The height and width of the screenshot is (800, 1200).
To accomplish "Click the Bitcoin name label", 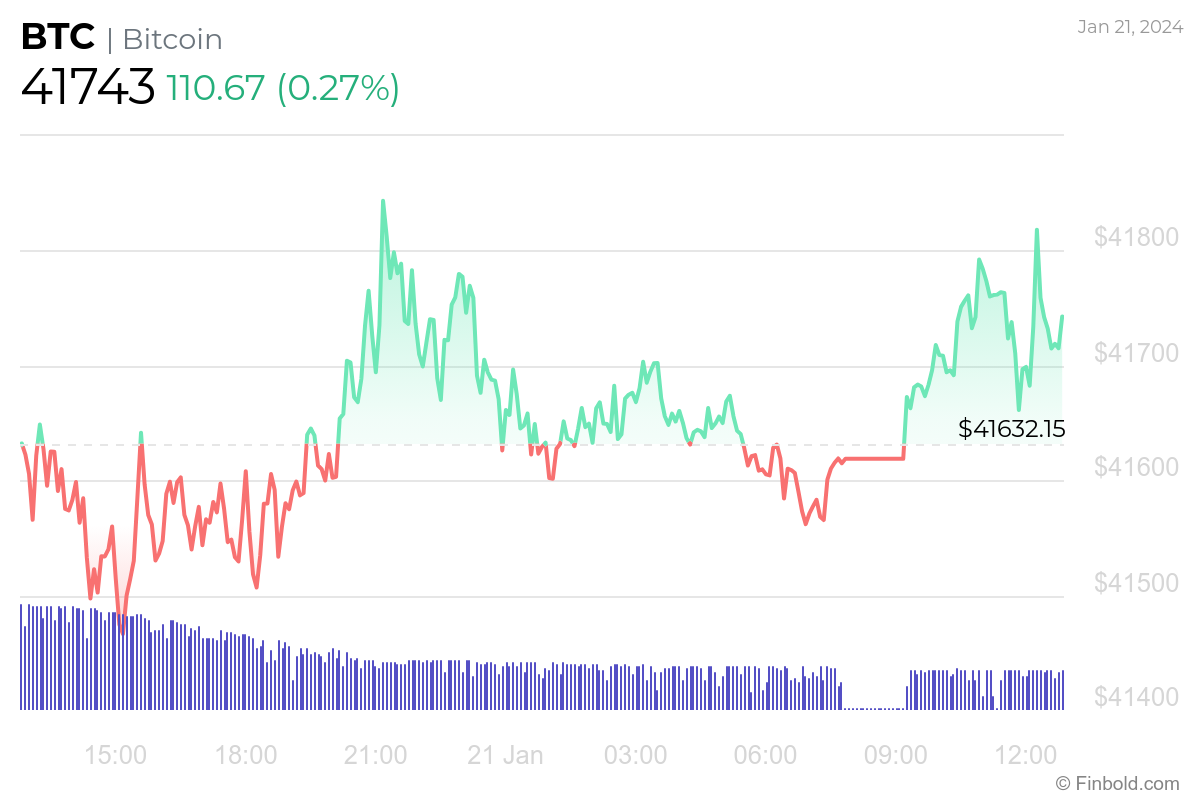I will point(172,40).
